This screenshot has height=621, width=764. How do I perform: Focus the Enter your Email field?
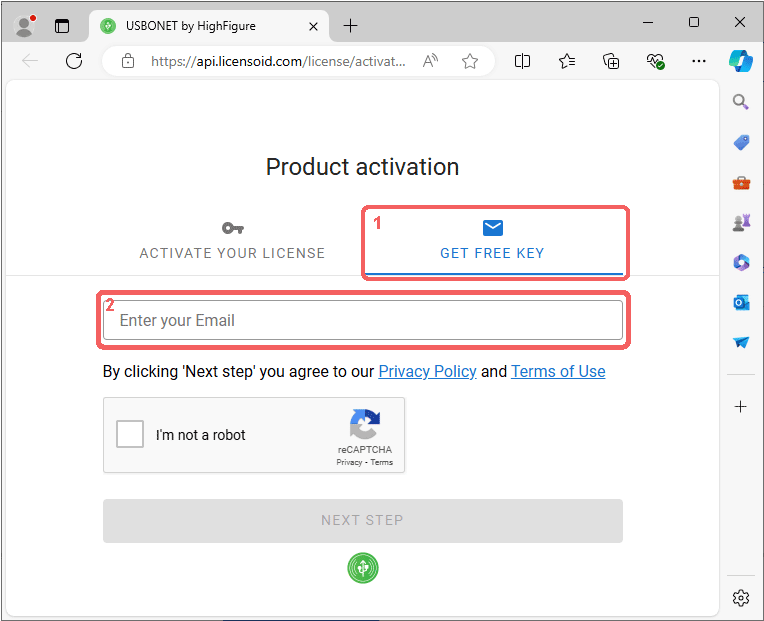click(x=363, y=320)
